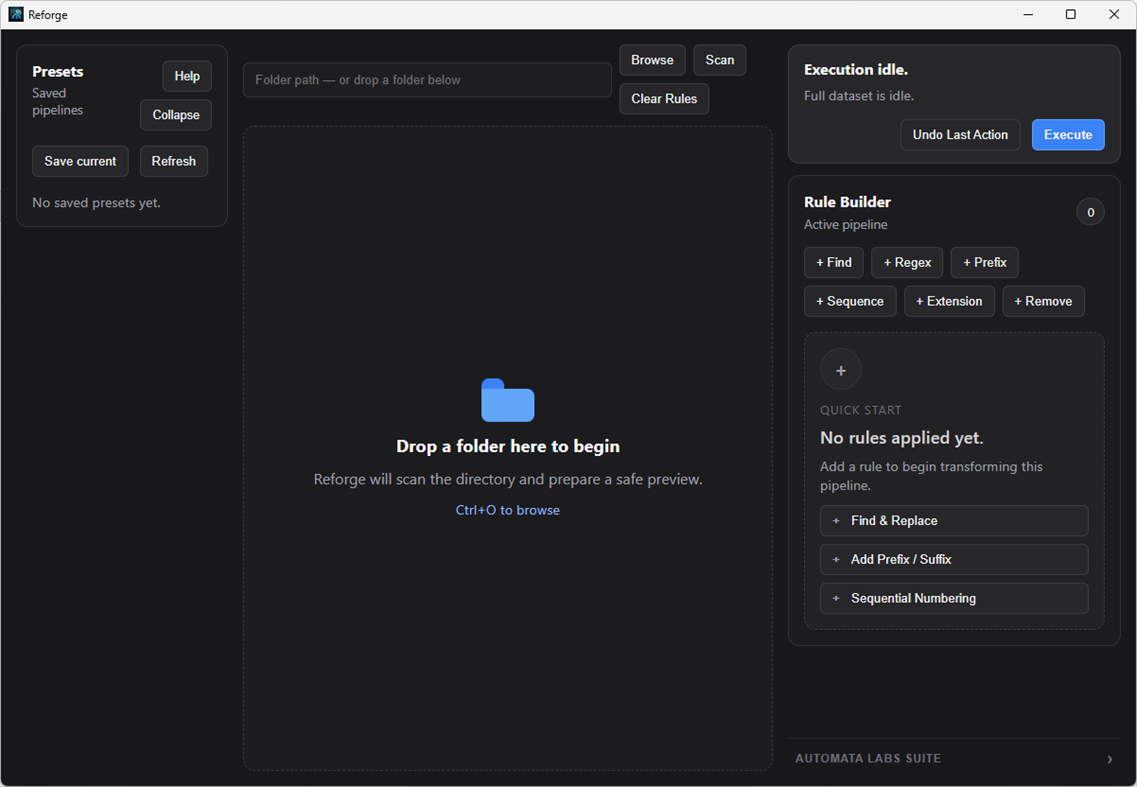Undo the last action
1137x787 pixels.
tap(960, 134)
